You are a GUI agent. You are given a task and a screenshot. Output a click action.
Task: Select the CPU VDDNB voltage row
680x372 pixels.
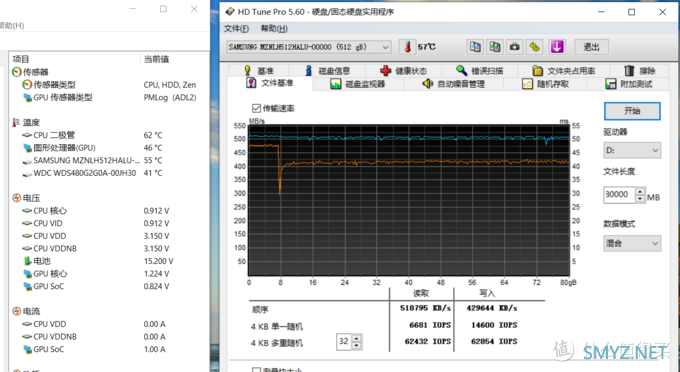(x=110, y=248)
